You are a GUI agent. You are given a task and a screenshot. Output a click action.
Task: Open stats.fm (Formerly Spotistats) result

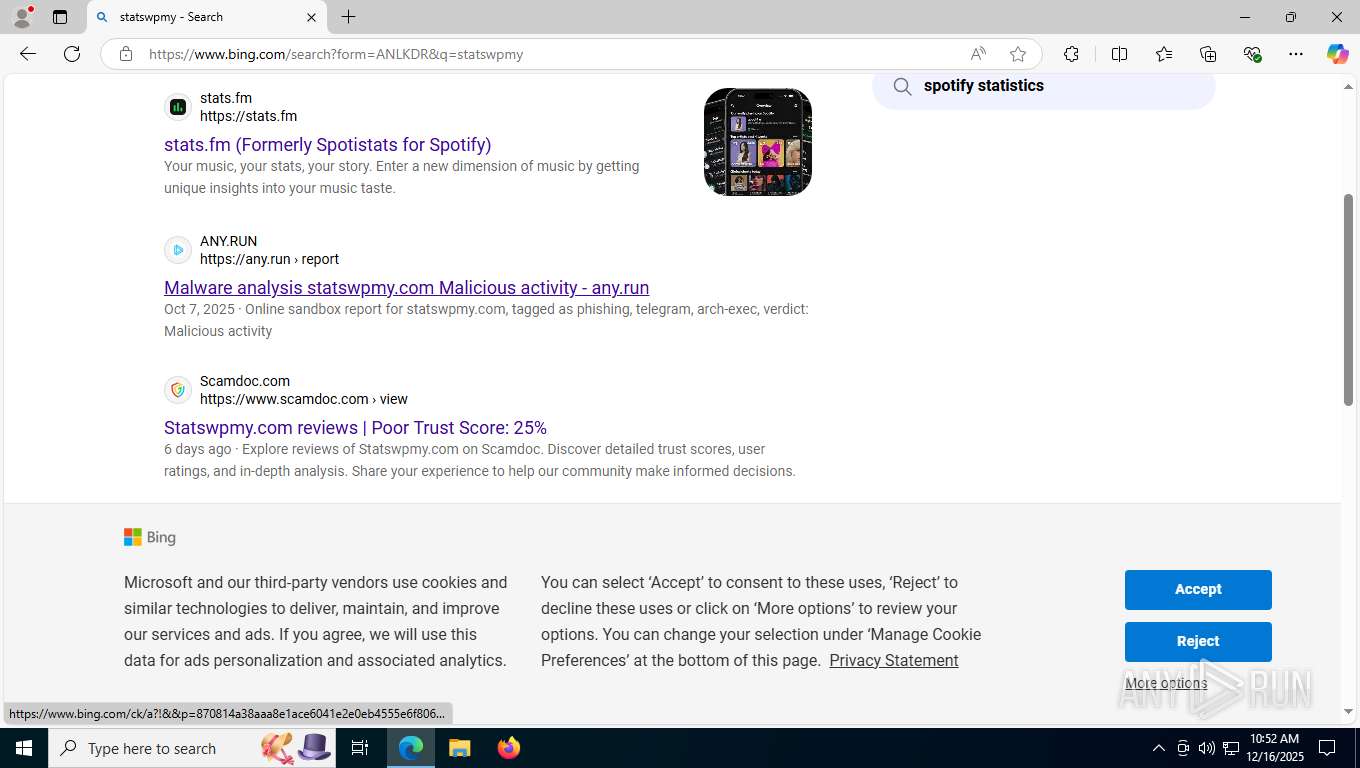[328, 145]
